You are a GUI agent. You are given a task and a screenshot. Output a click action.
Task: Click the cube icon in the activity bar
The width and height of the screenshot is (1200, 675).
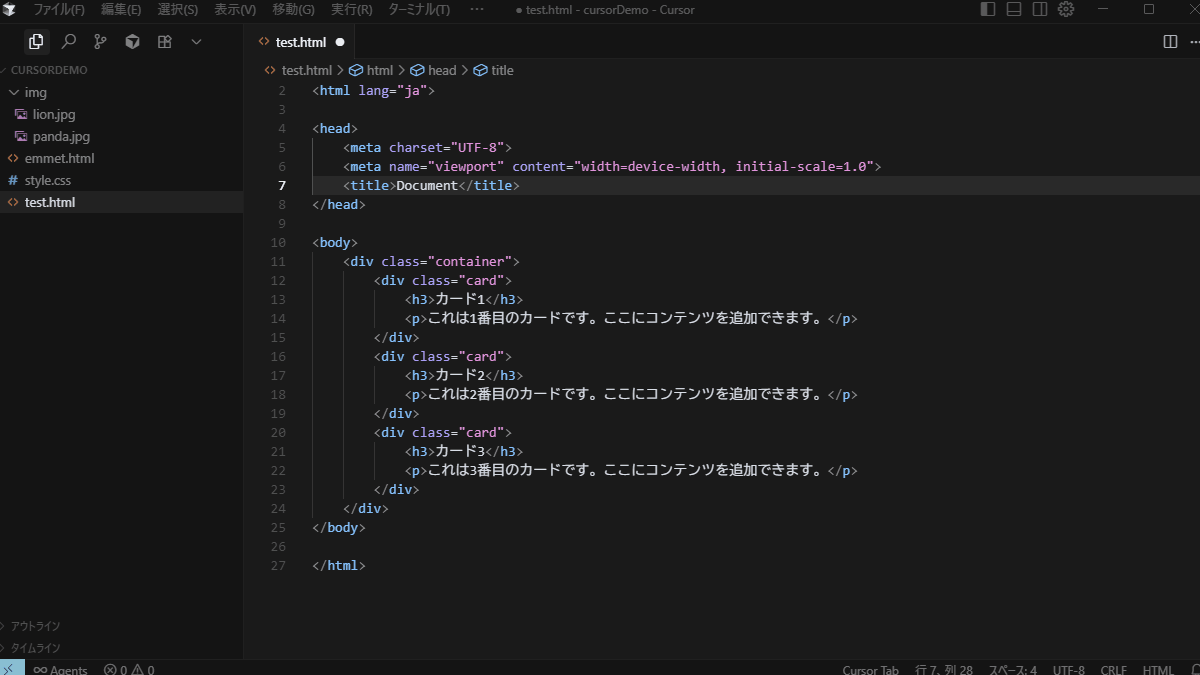[x=132, y=42]
